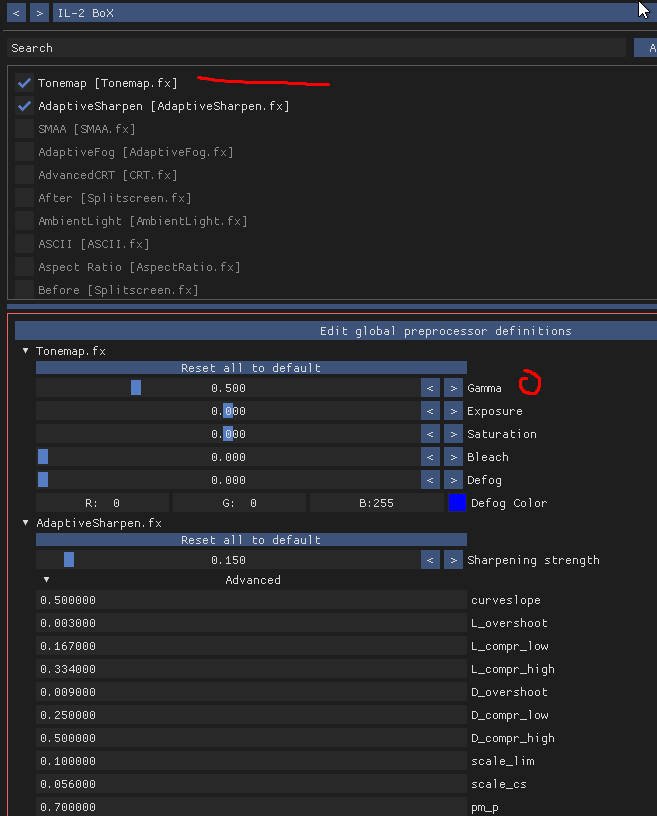This screenshot has height=816, width=657.
Task: Collapse the Tonemap.fx settings section
Action: click(x=26, y=352)
